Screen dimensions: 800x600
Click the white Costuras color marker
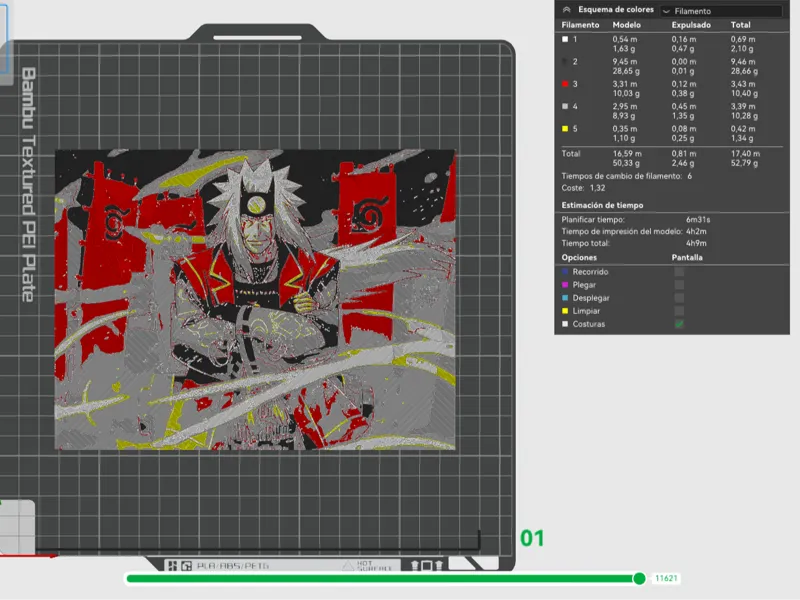tap(565, 324)
